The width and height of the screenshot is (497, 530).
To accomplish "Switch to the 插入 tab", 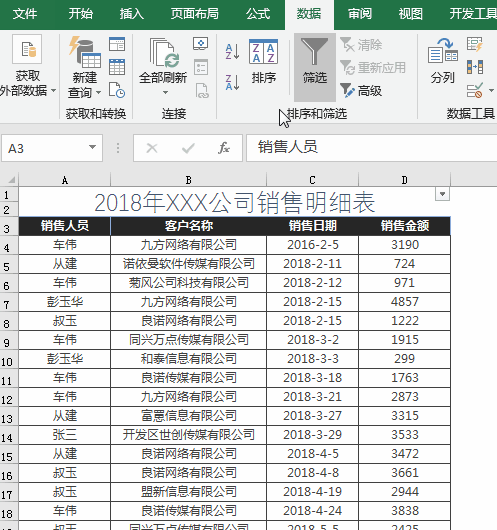I will (x=132, y=14).
